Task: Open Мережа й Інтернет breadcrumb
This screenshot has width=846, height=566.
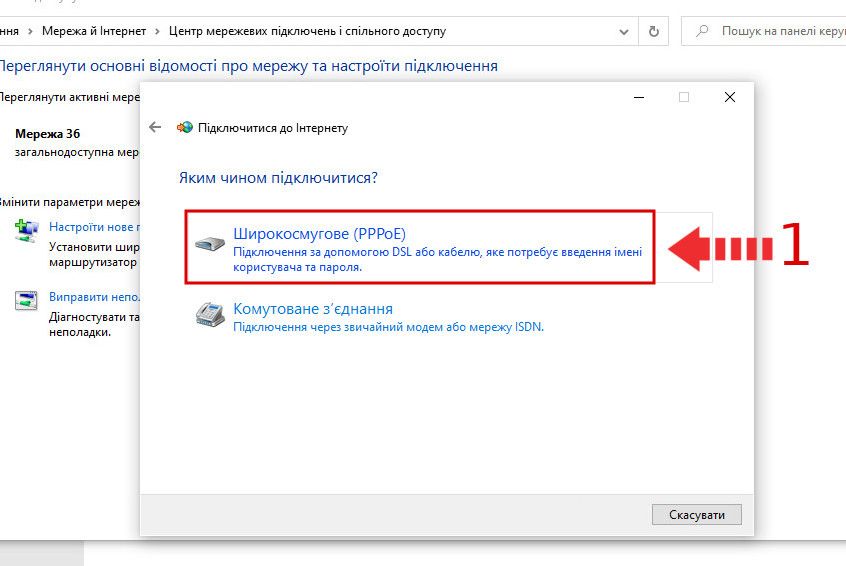Action: point(94,31)
